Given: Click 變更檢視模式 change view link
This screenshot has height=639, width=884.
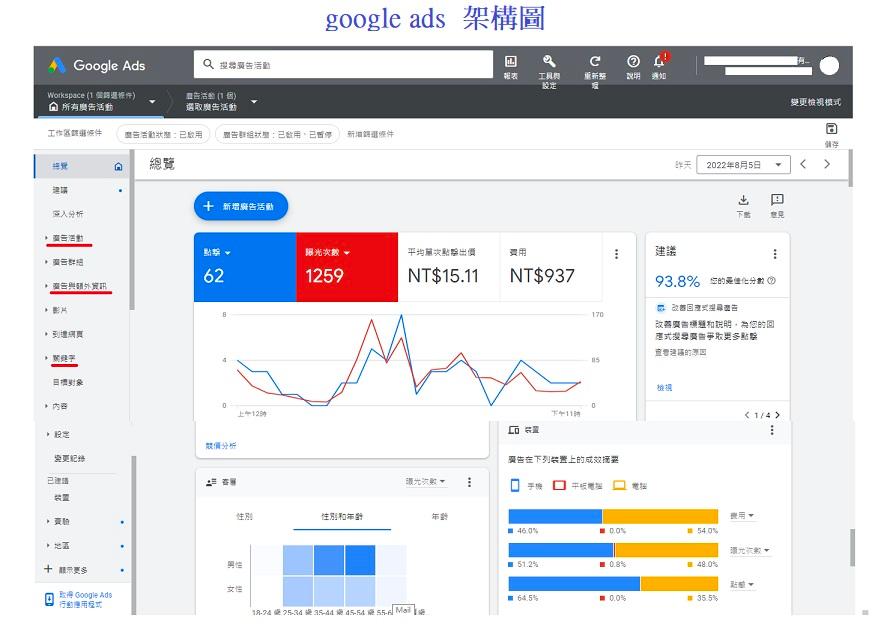Looking at the screenshot, I should pyautogui.click(x=815, y=102).
